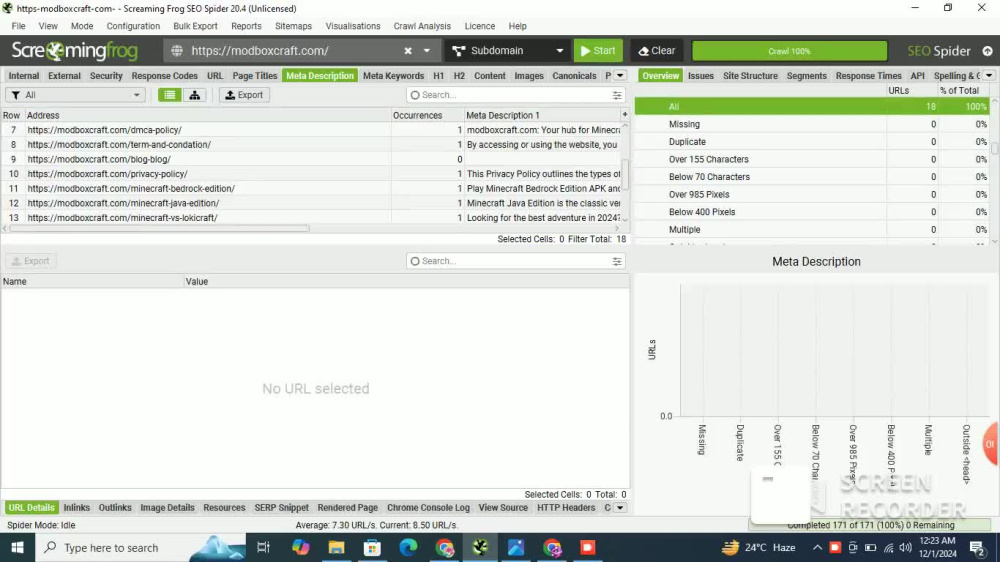The width and height of the screenshot is (1000, 562).
Task: Open the URL history dropdown arrow
Action: [427, 51]
